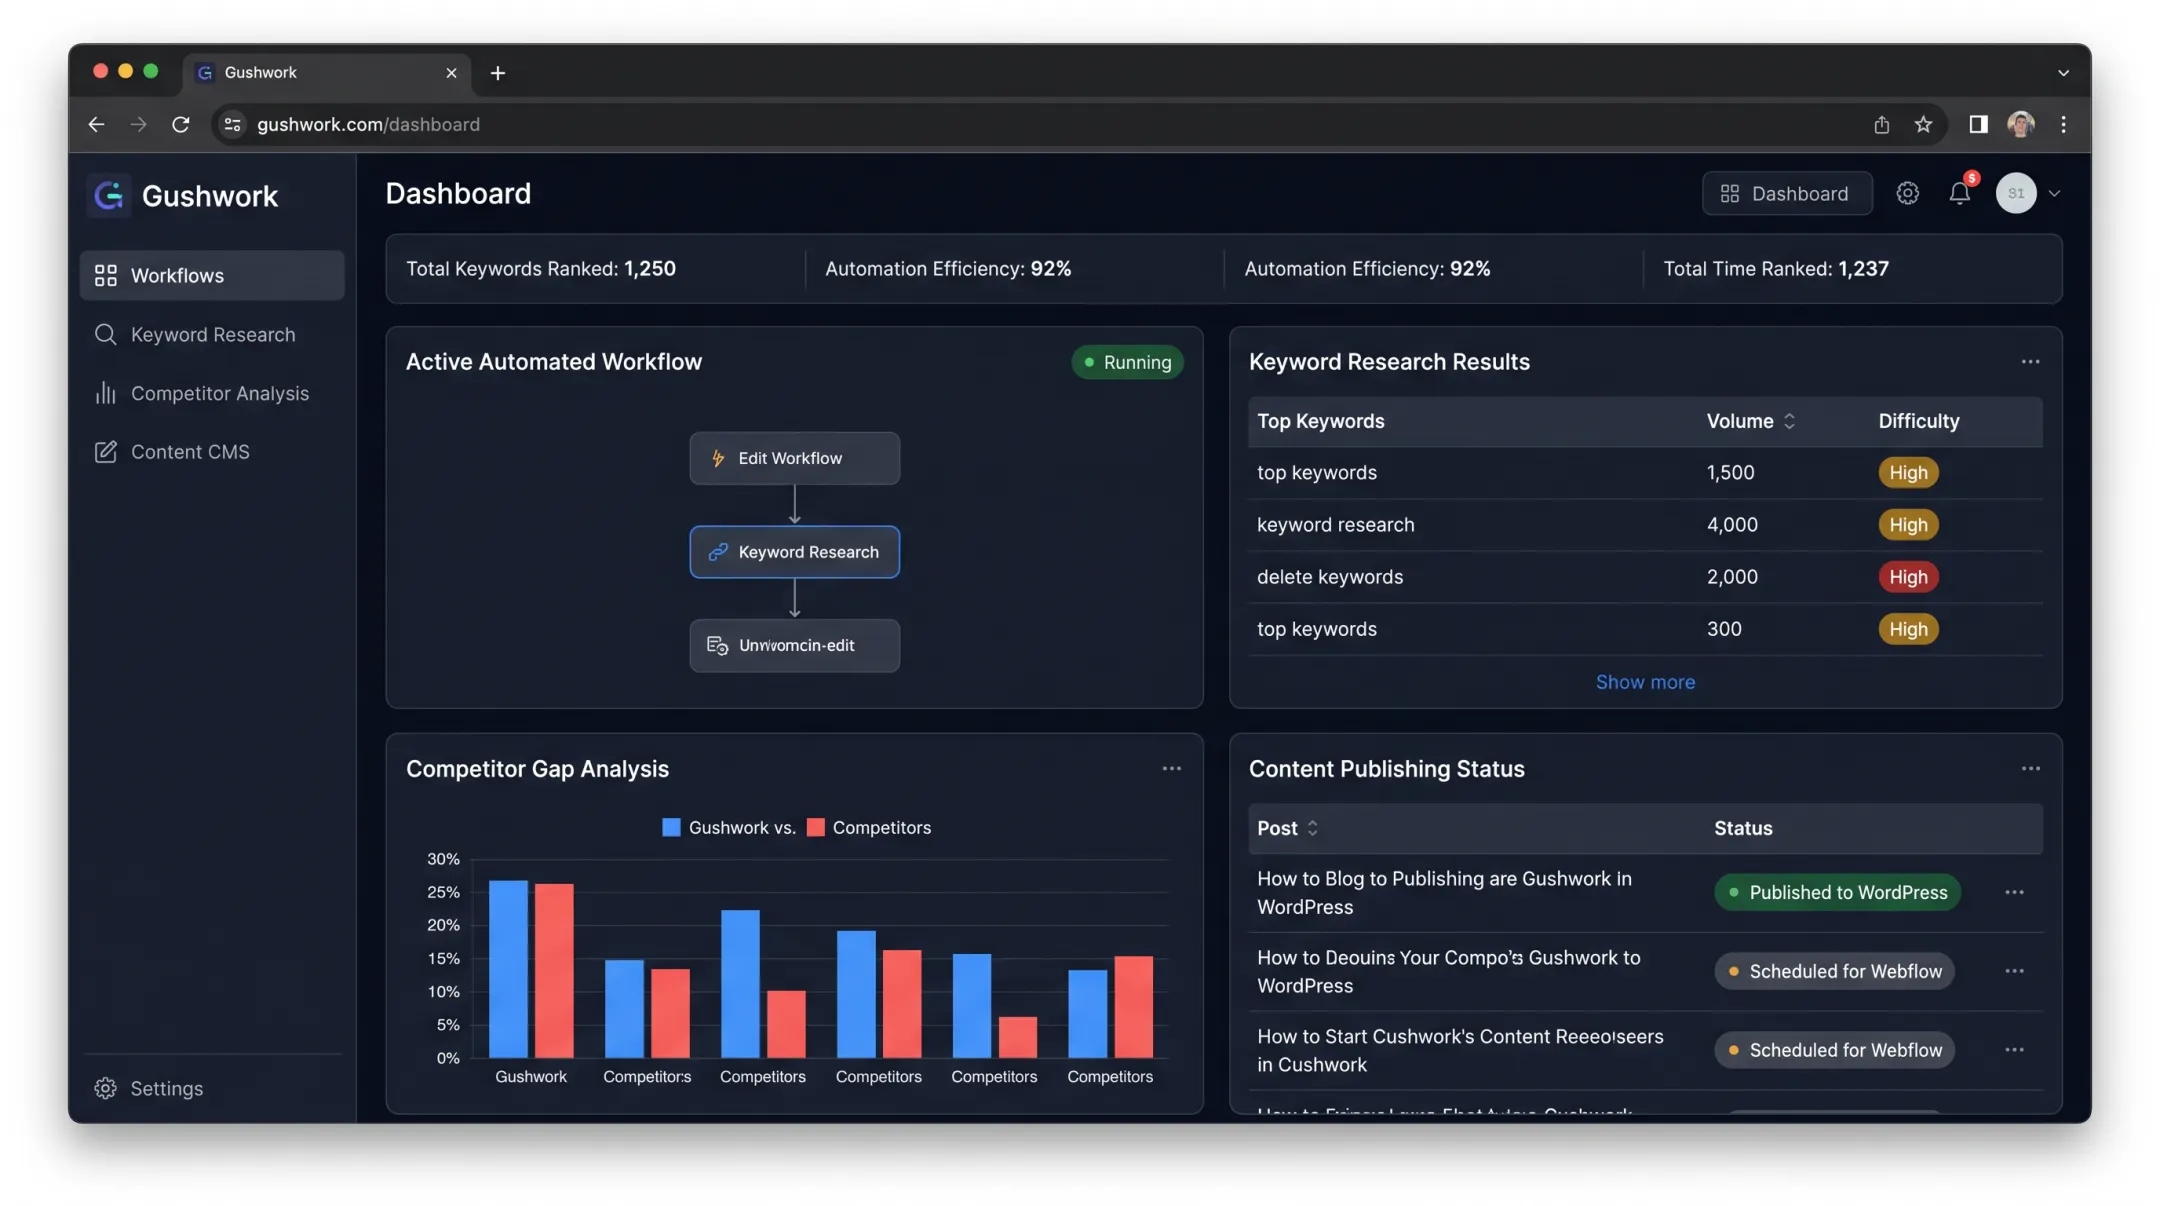Expand the user account dropdown chevron
2160x1206 pixels.
pos(2054,194)
